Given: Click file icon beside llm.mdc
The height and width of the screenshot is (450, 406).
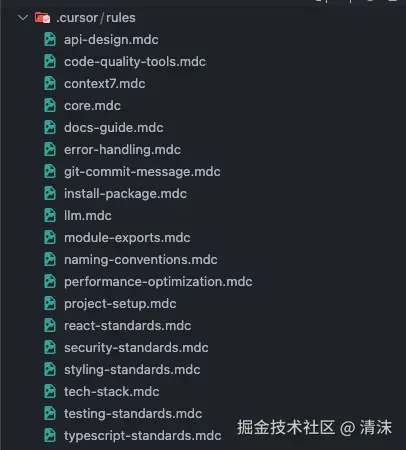Looking at the screenshot, I should 50,215.
